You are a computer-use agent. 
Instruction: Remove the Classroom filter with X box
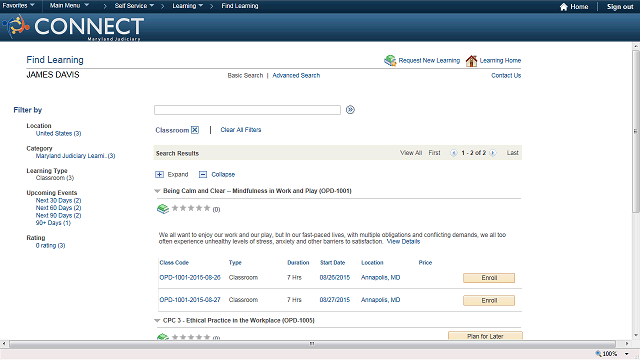click(x=195, y=130)
